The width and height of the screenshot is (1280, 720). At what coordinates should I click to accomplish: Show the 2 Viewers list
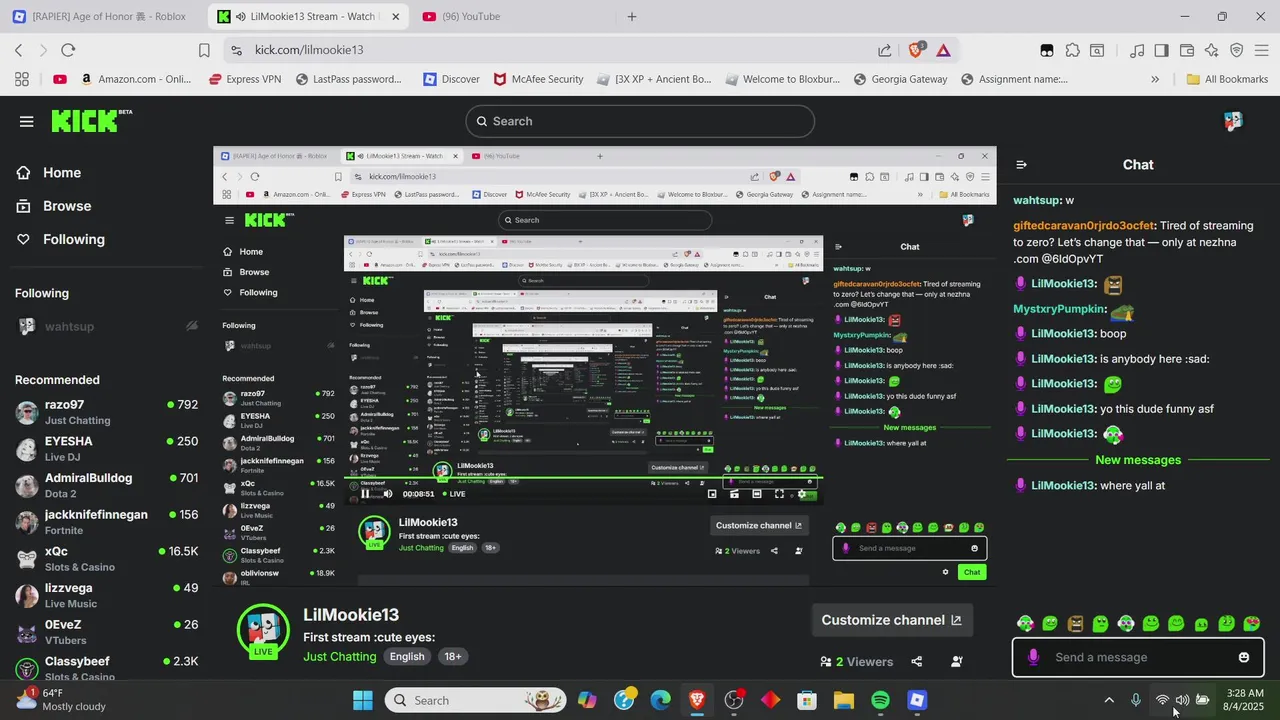[856, 661]
